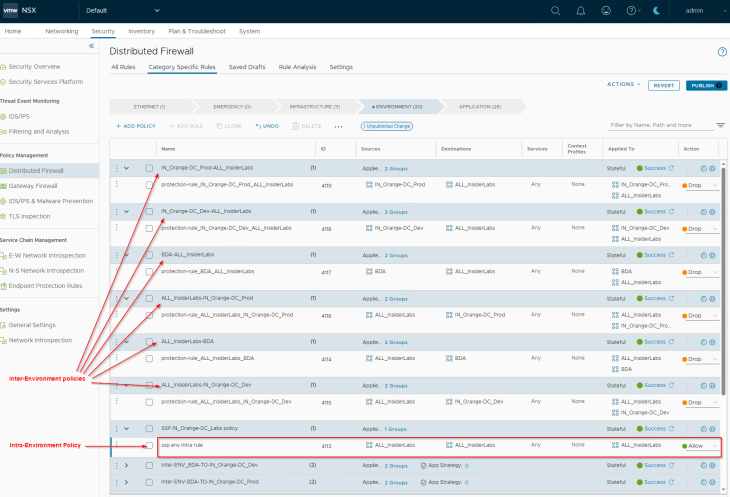
Task: Collapse the left sidebar with double-chevron
Action: pos(92,46)
